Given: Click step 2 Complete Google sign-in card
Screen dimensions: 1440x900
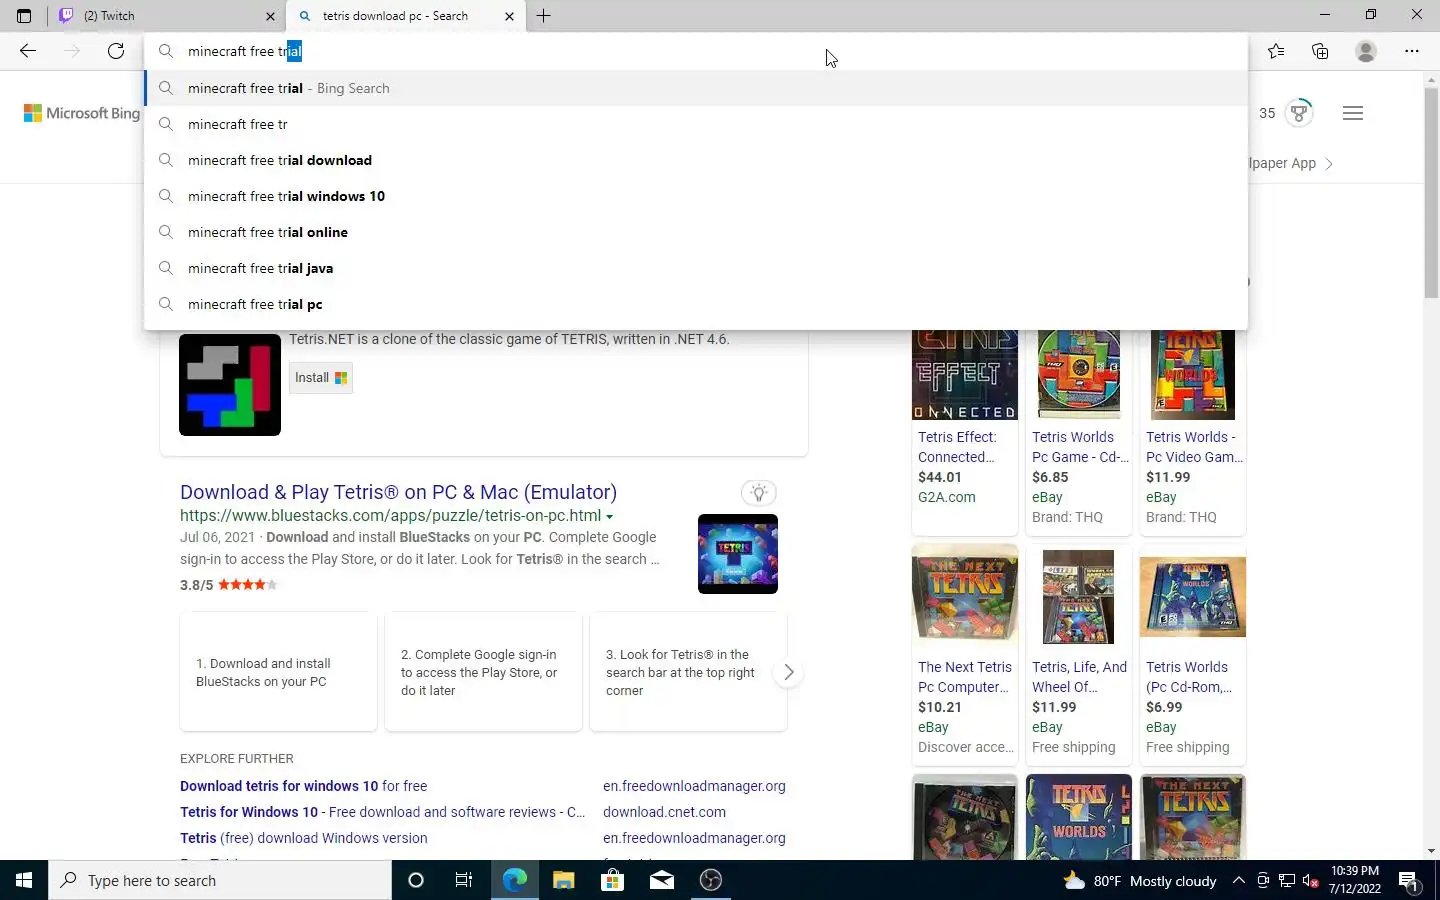Looking at the screenshot, I should [483, 672].
